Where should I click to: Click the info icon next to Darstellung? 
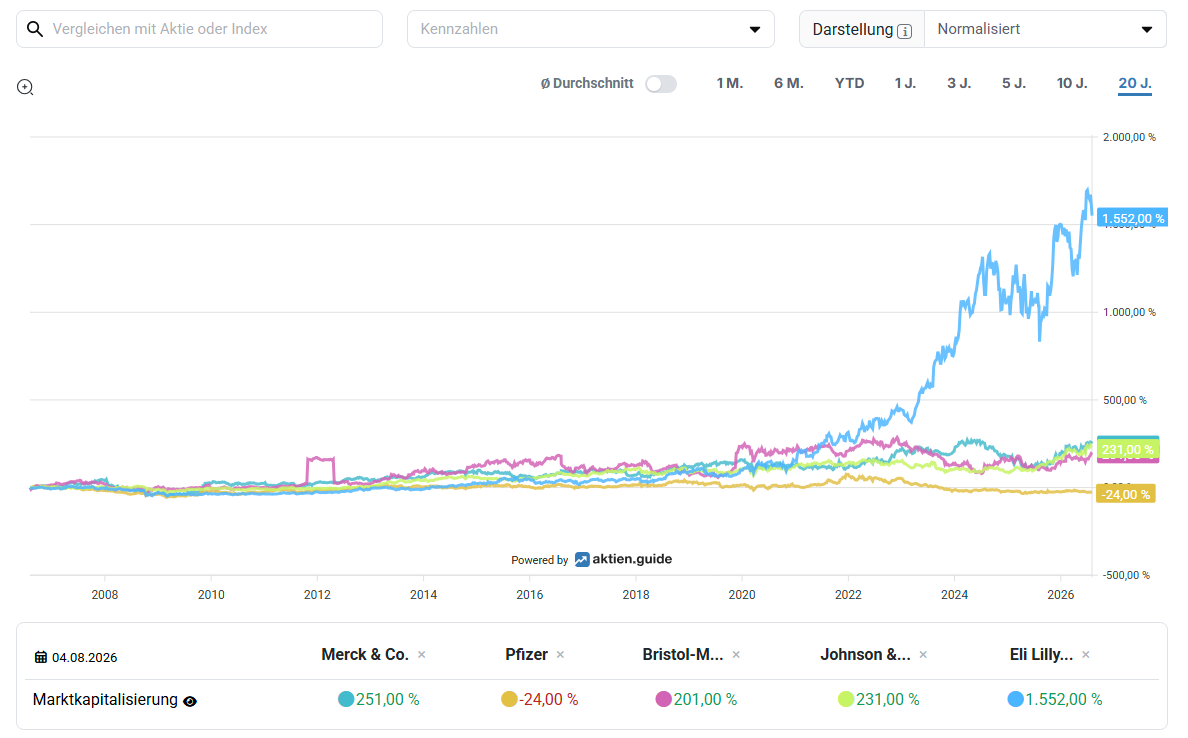[x=905, y=31]
